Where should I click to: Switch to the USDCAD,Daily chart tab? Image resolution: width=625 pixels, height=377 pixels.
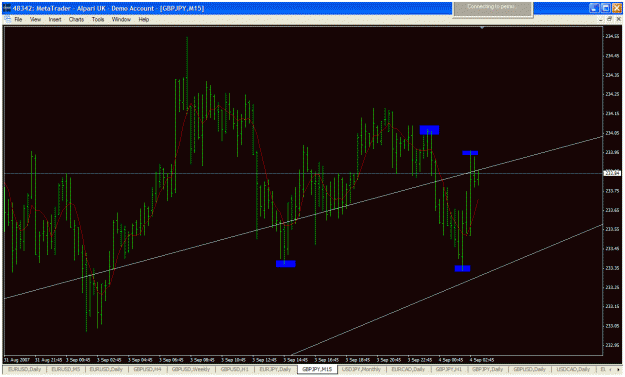tap(573, 369)
